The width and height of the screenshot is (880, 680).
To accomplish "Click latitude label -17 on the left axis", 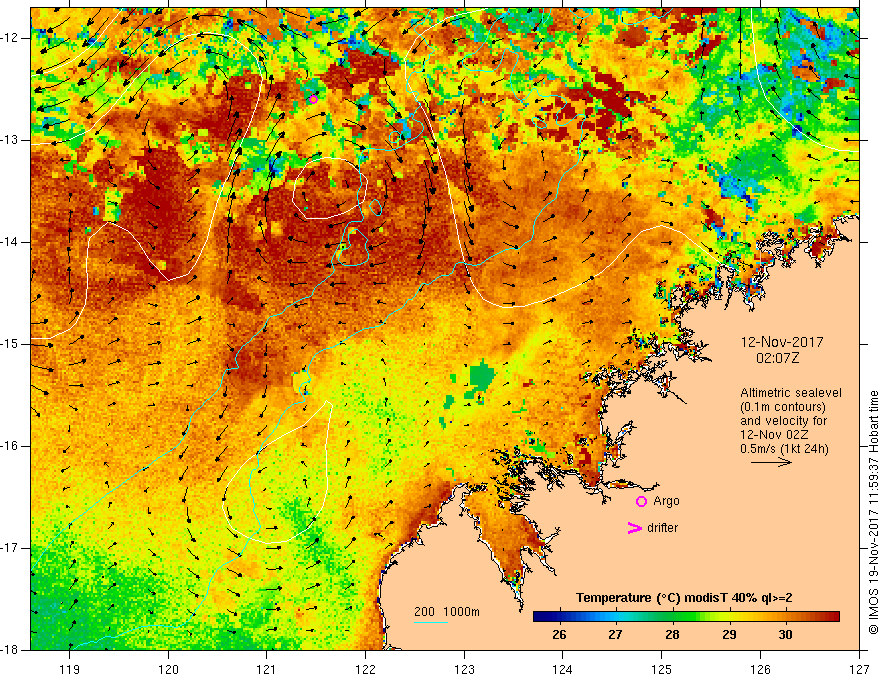I will pos(10,548).
